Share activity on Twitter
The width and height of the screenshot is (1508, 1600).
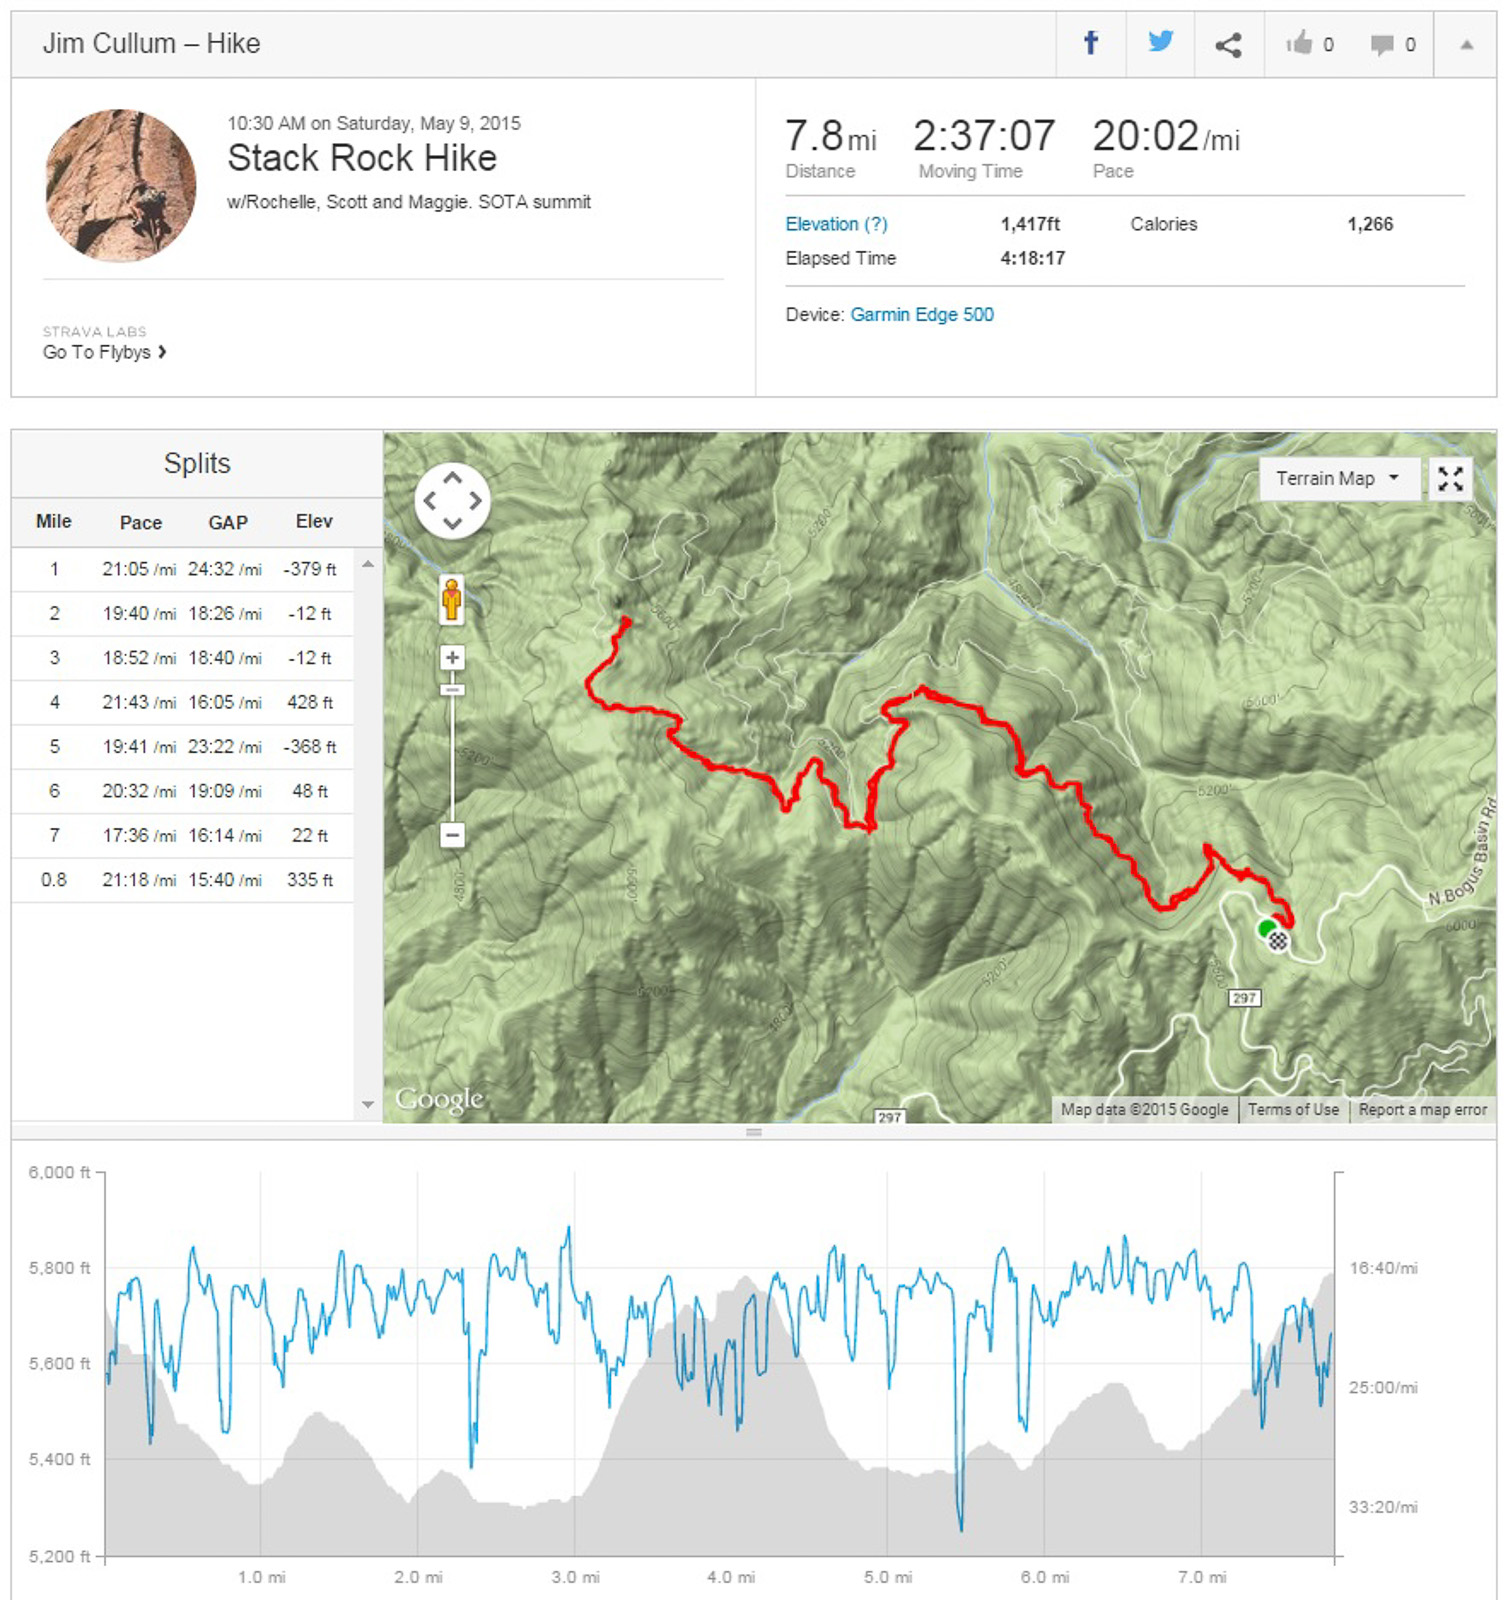(x=1160, y=43)
